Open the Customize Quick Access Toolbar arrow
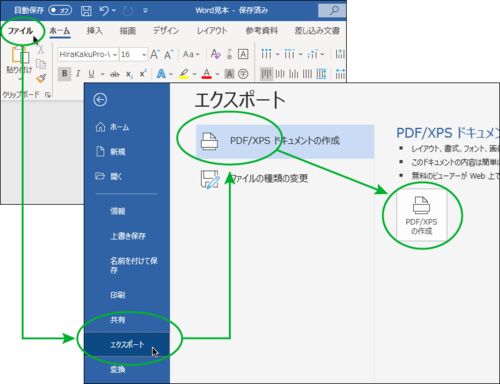The height and width of the screenshot is (384, 500). pos(145,11)
